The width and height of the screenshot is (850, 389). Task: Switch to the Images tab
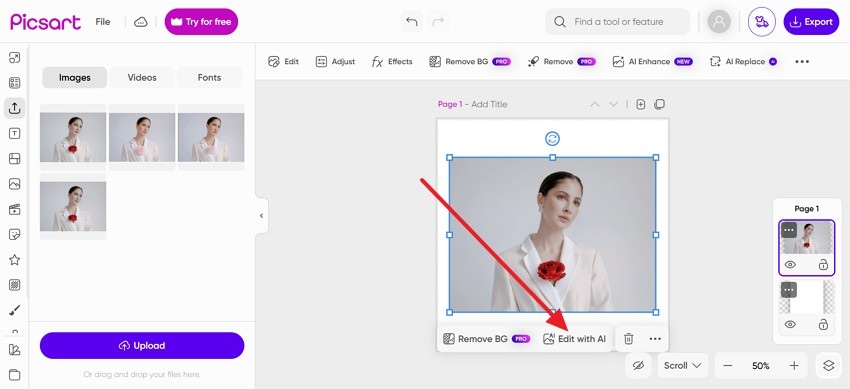point(75,77)
